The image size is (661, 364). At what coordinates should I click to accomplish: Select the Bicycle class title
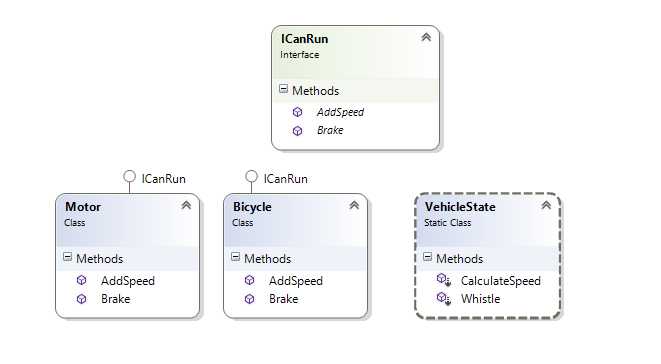click(x=252, y=207)
